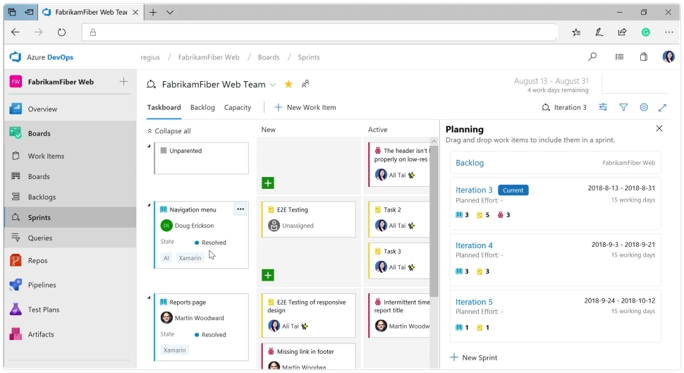This screenshot has width=684, height=373.
Task: Click the FabrikamFiber Web breadcrumb
Action: tap(209, 57)
